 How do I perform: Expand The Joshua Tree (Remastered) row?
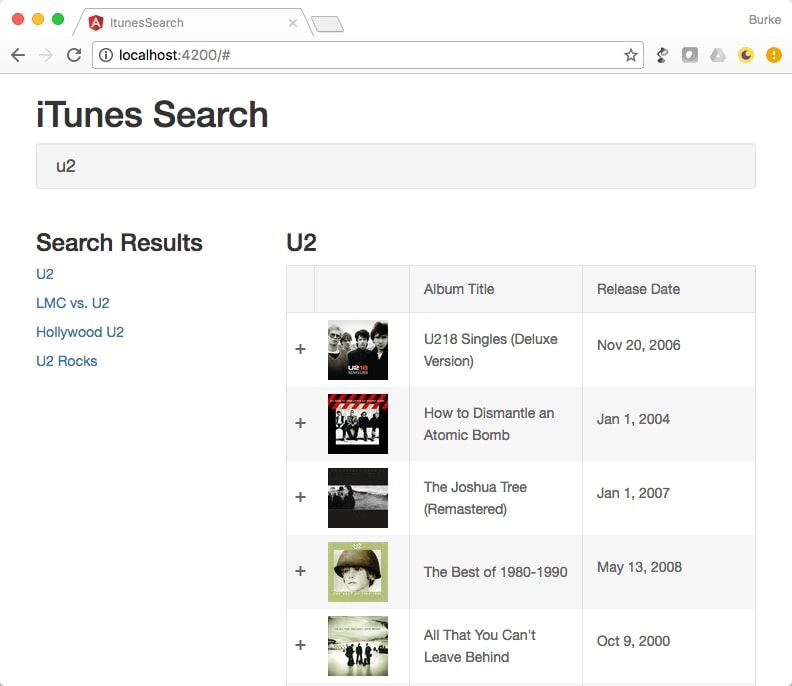pos(301,497)
